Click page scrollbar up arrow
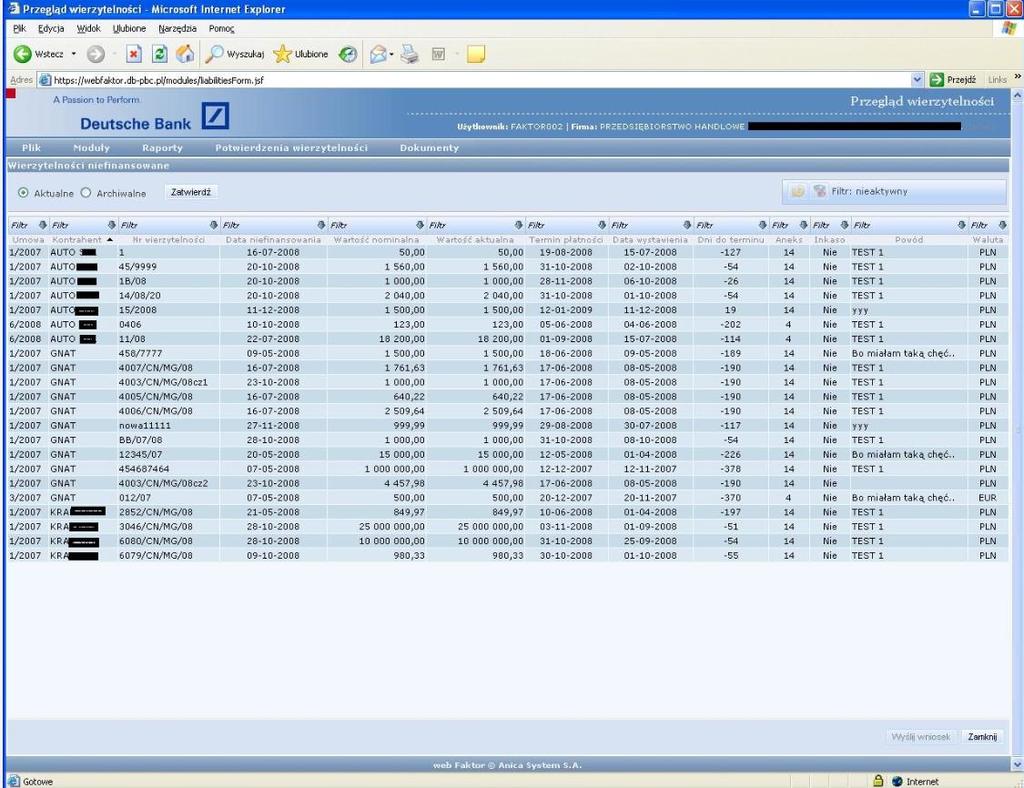The height and width of the screenshot is (788, 1024). (1017, 95)
